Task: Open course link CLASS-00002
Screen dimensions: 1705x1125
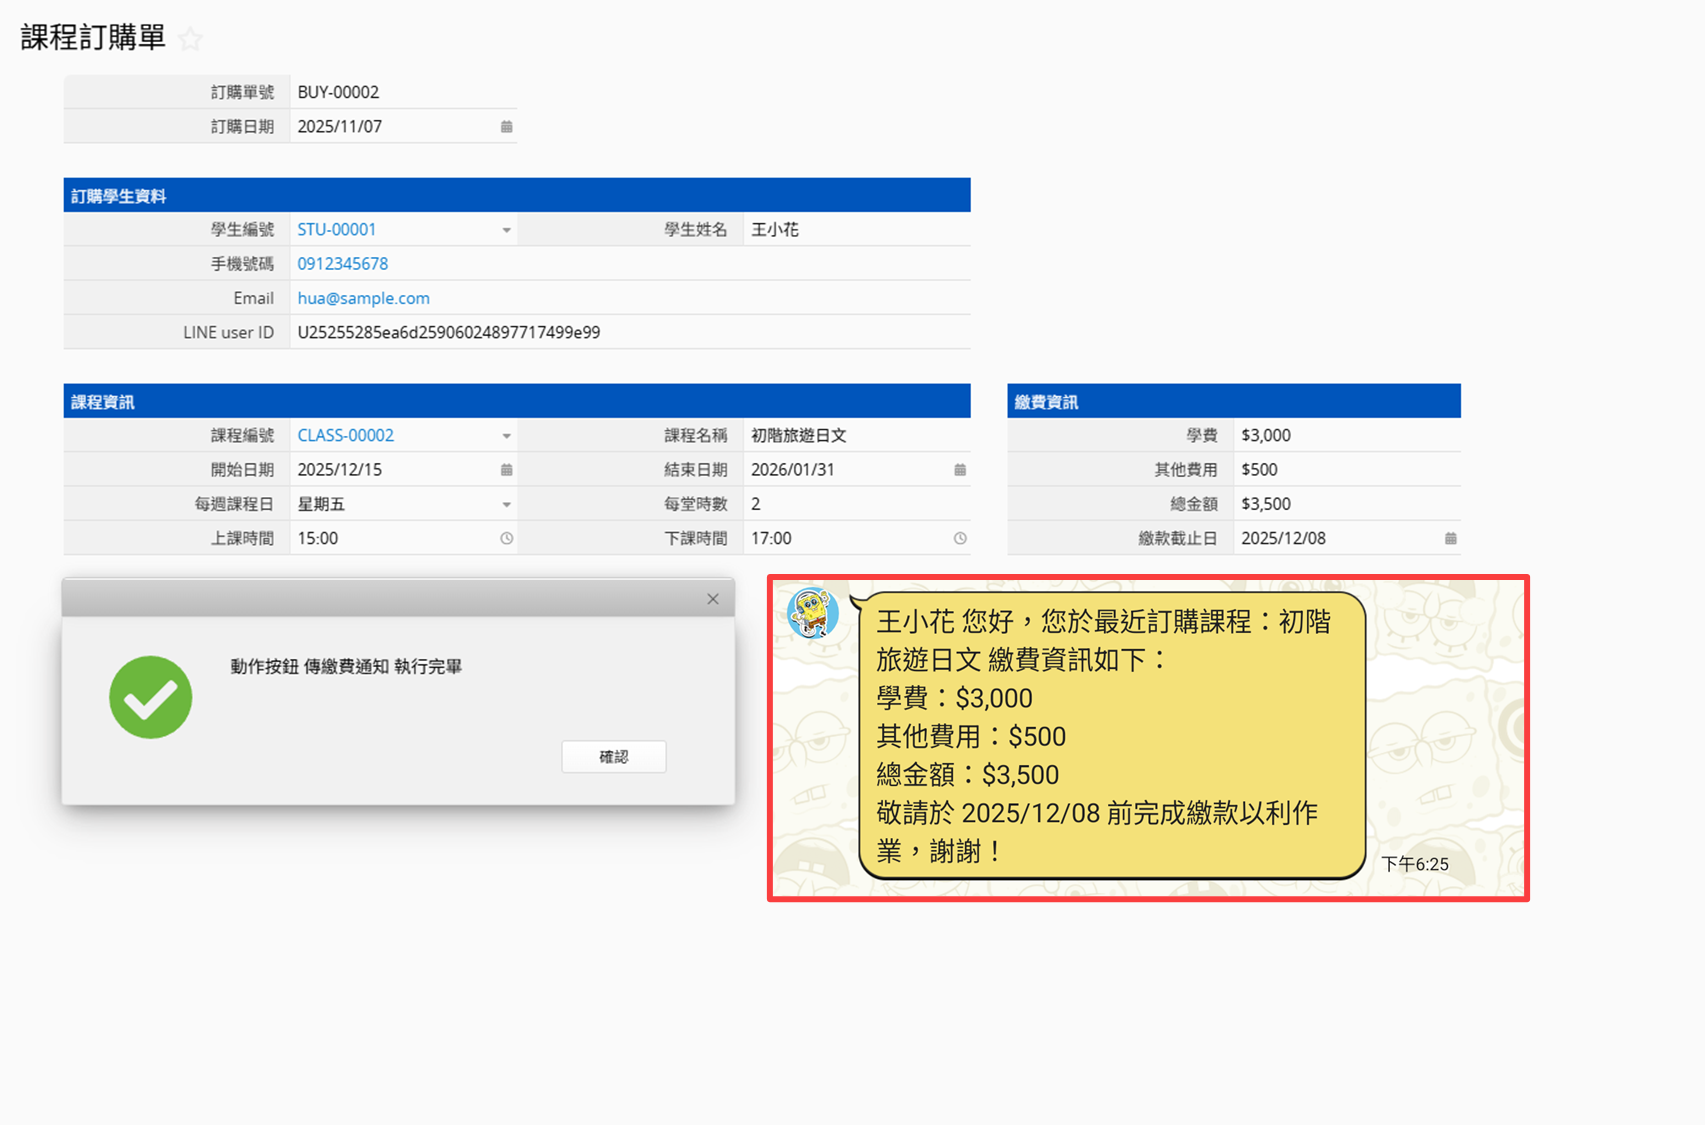Action: click(346, 436)
